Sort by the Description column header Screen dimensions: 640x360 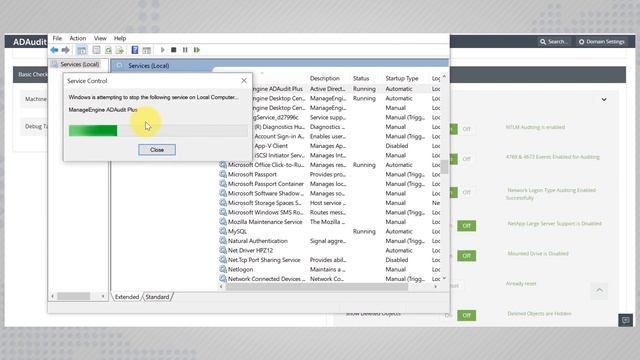pos(325,78)
